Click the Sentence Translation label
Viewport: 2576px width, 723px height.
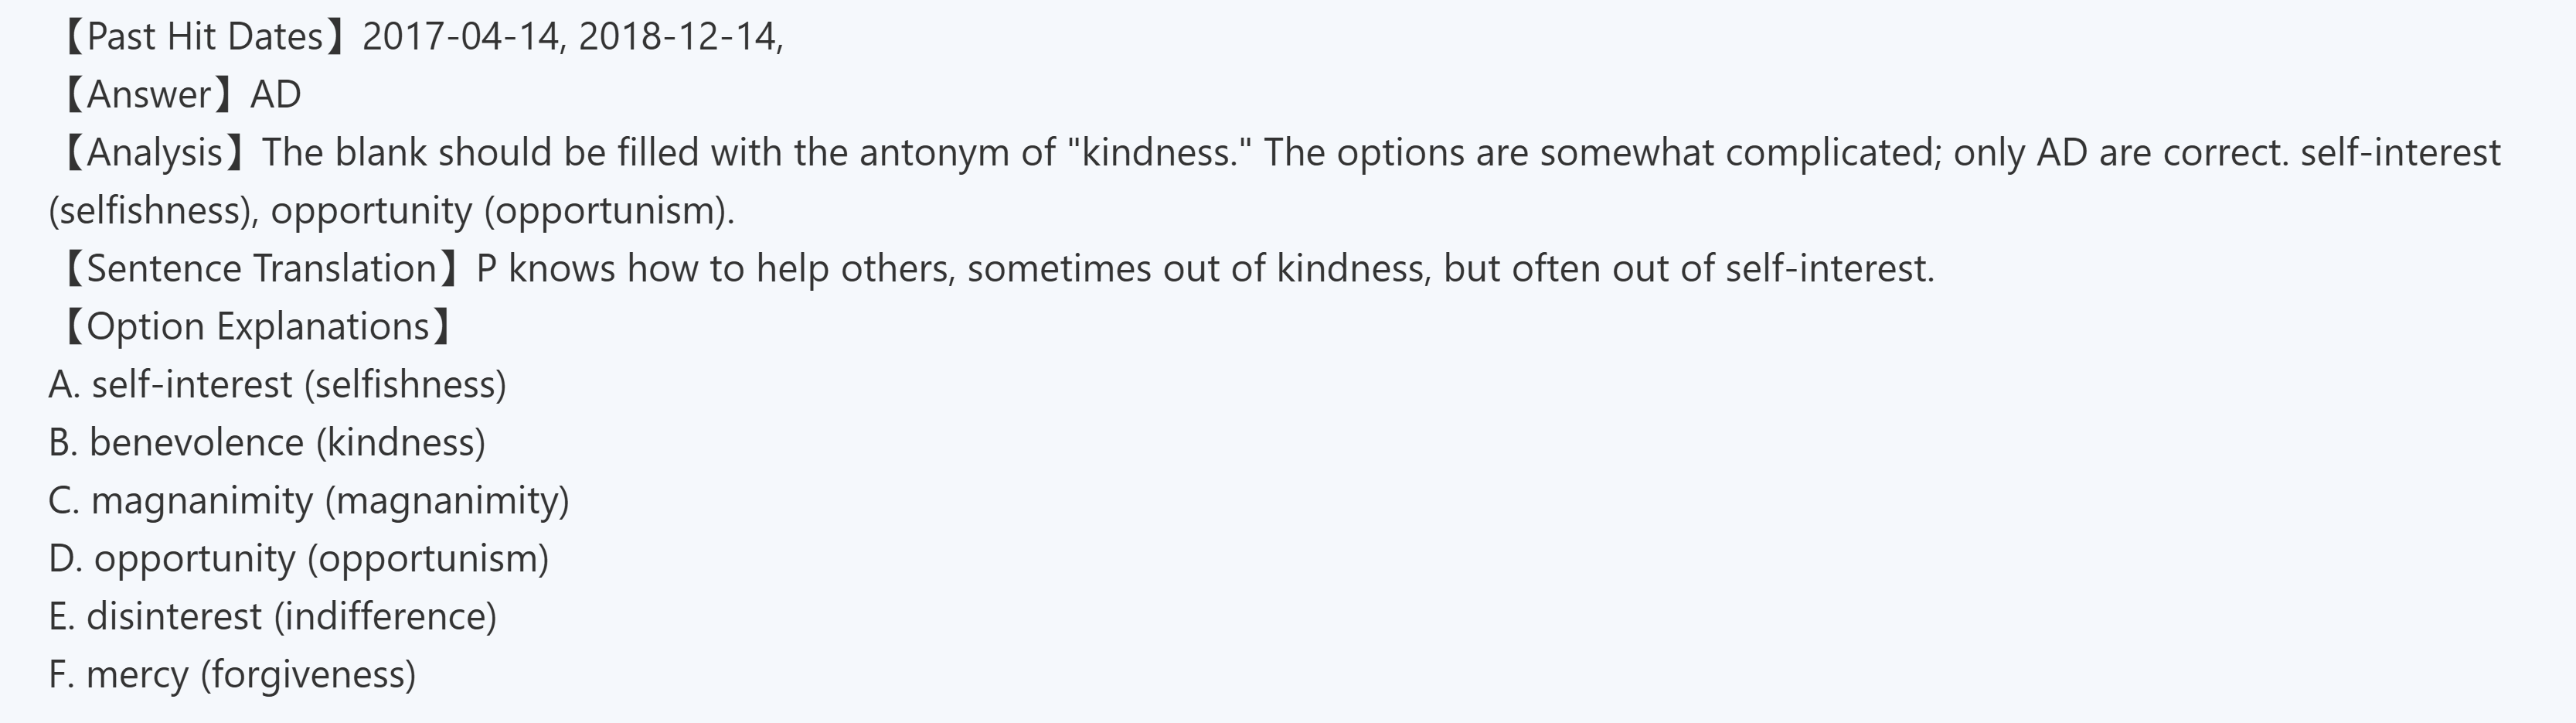(x=261, y=269)
